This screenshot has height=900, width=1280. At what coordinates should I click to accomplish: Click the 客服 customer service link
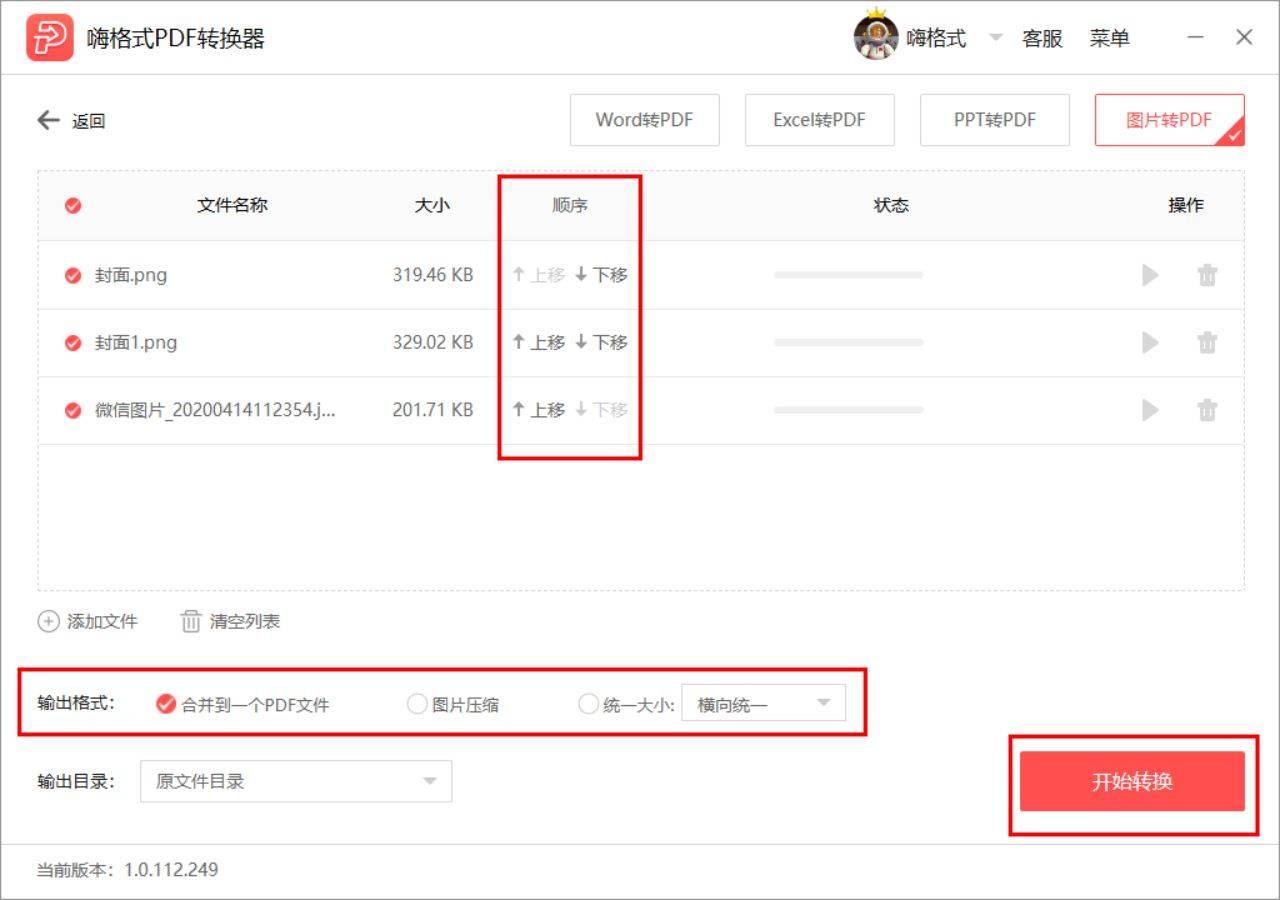pos(1042,38)
